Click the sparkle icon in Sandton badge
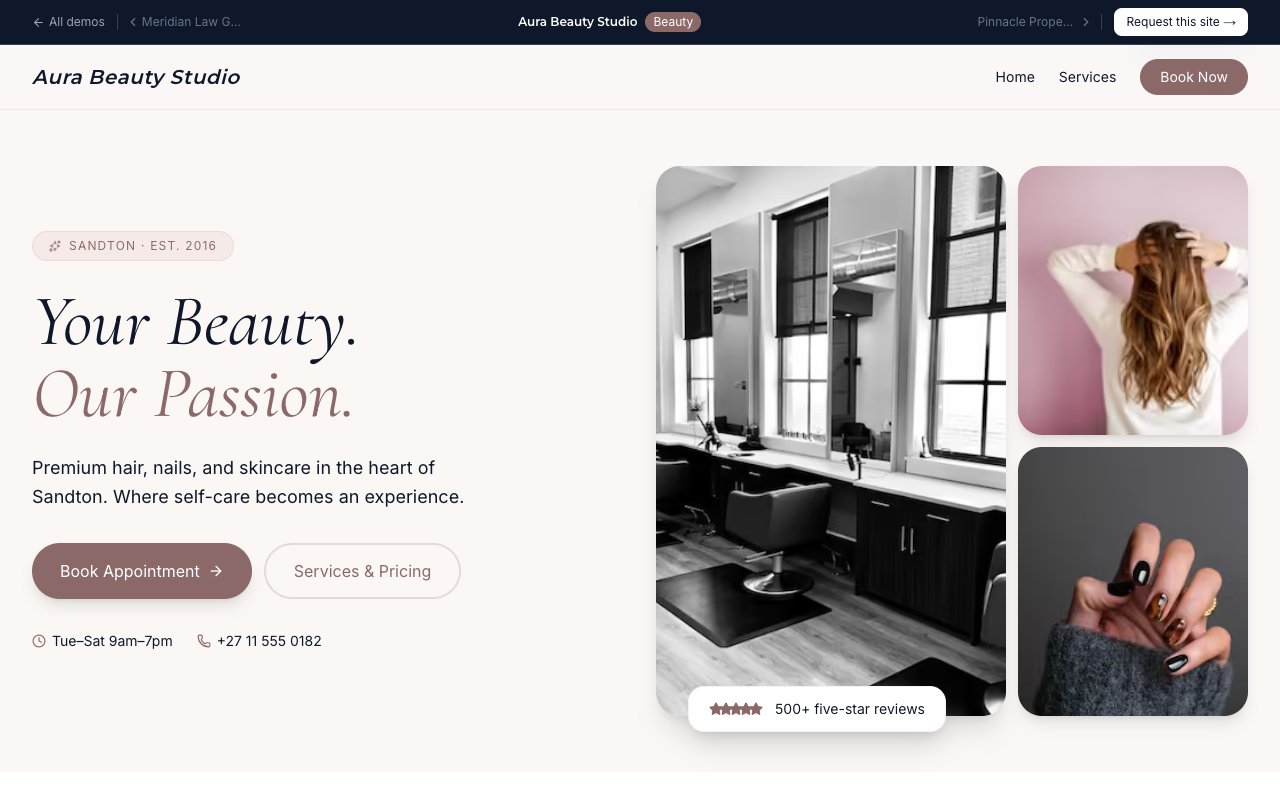The width and height of the screenshot is (1280, 800). 55,246
